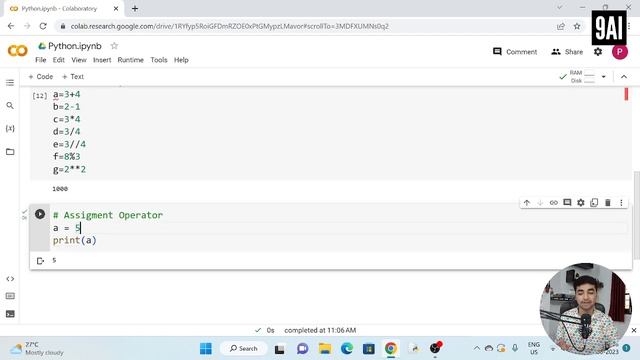Open the Help menu

click(x=181, y=60)
